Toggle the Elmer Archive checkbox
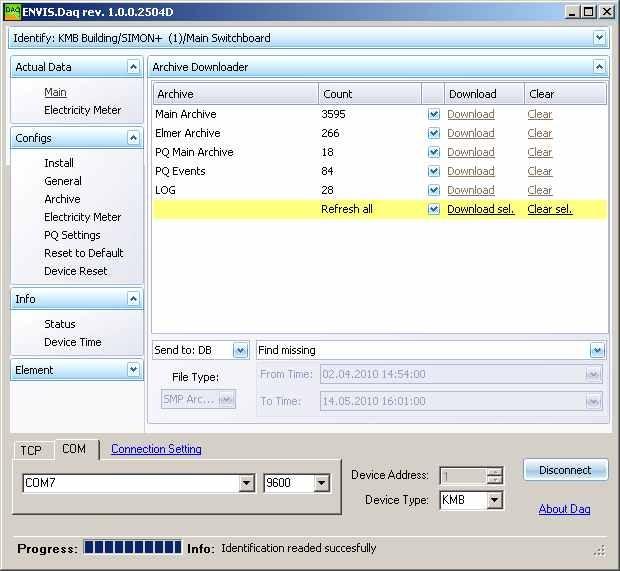 [x=434, y=133]
